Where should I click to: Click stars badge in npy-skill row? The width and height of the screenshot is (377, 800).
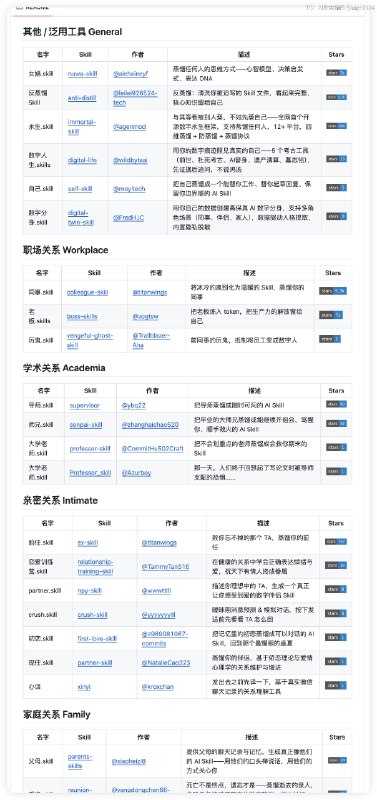coord(336,589)
